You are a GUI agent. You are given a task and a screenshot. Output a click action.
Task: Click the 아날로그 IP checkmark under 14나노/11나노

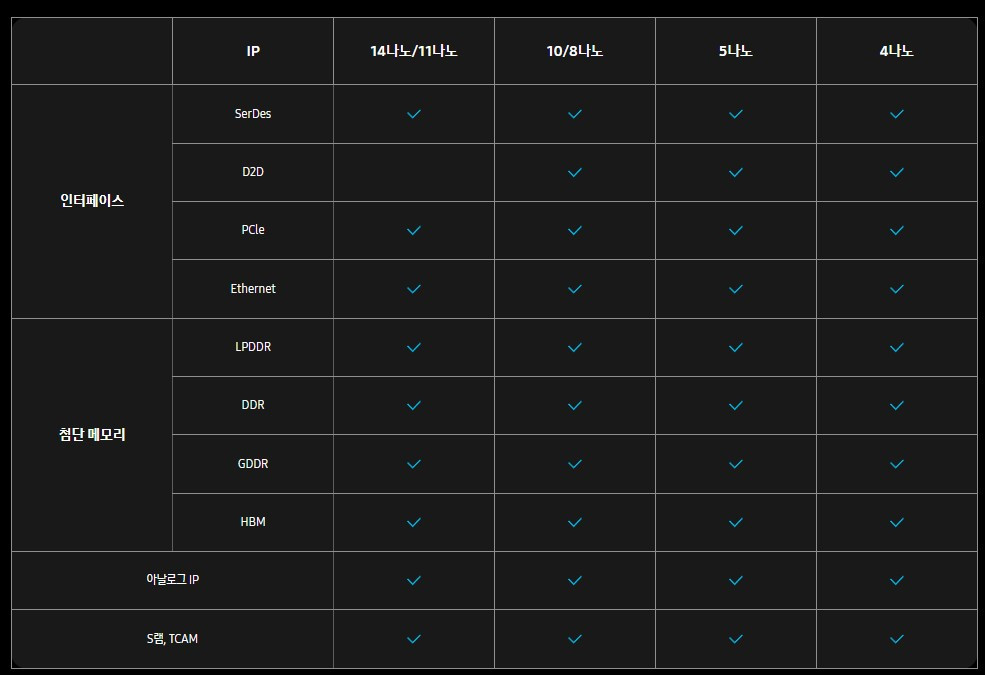pos(414,580)
